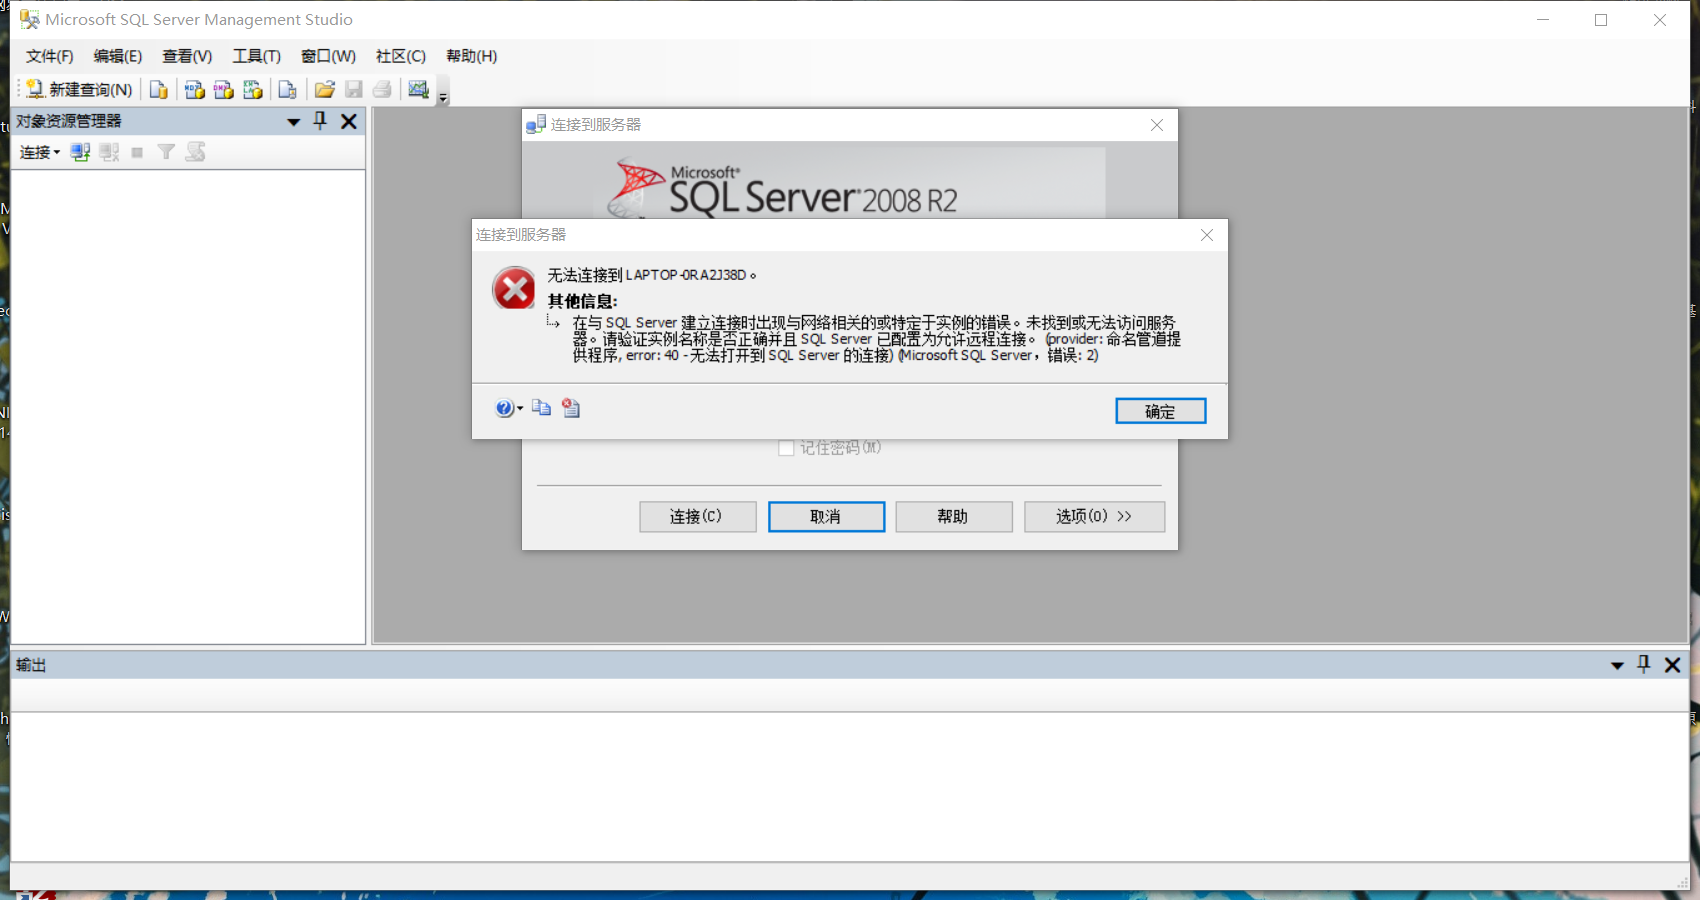Click the Connect Object Explorer icon
Screen dimensions: 1700x900
click(x=80, y=152)
